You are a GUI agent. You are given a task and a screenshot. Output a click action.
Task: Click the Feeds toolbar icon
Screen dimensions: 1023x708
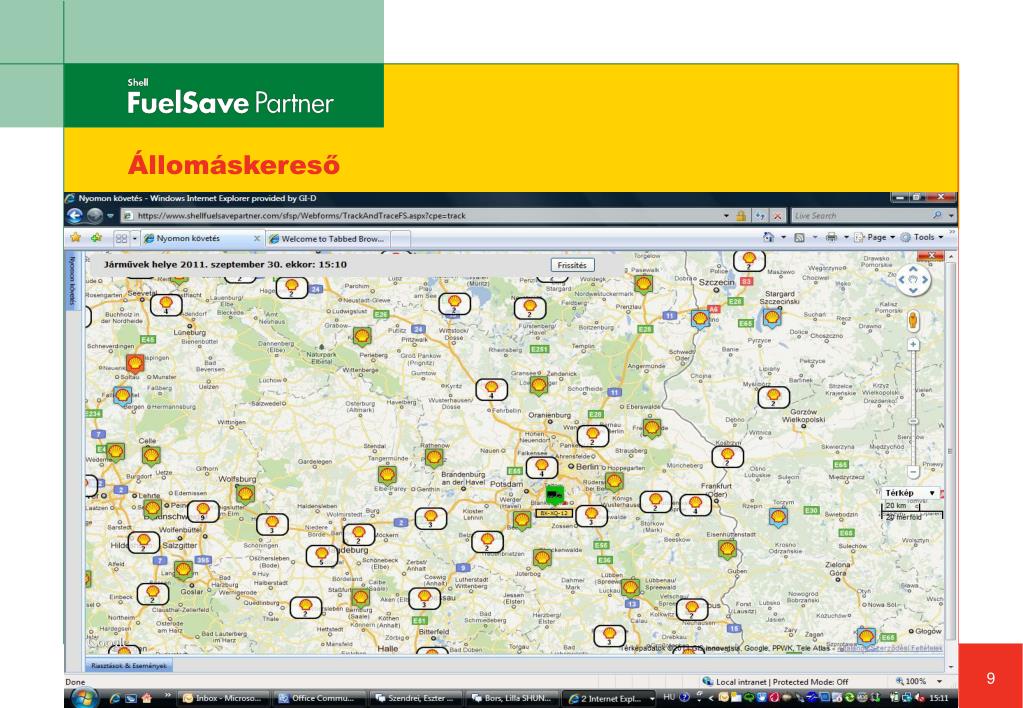pyautogui.click(x=799, y=238)
